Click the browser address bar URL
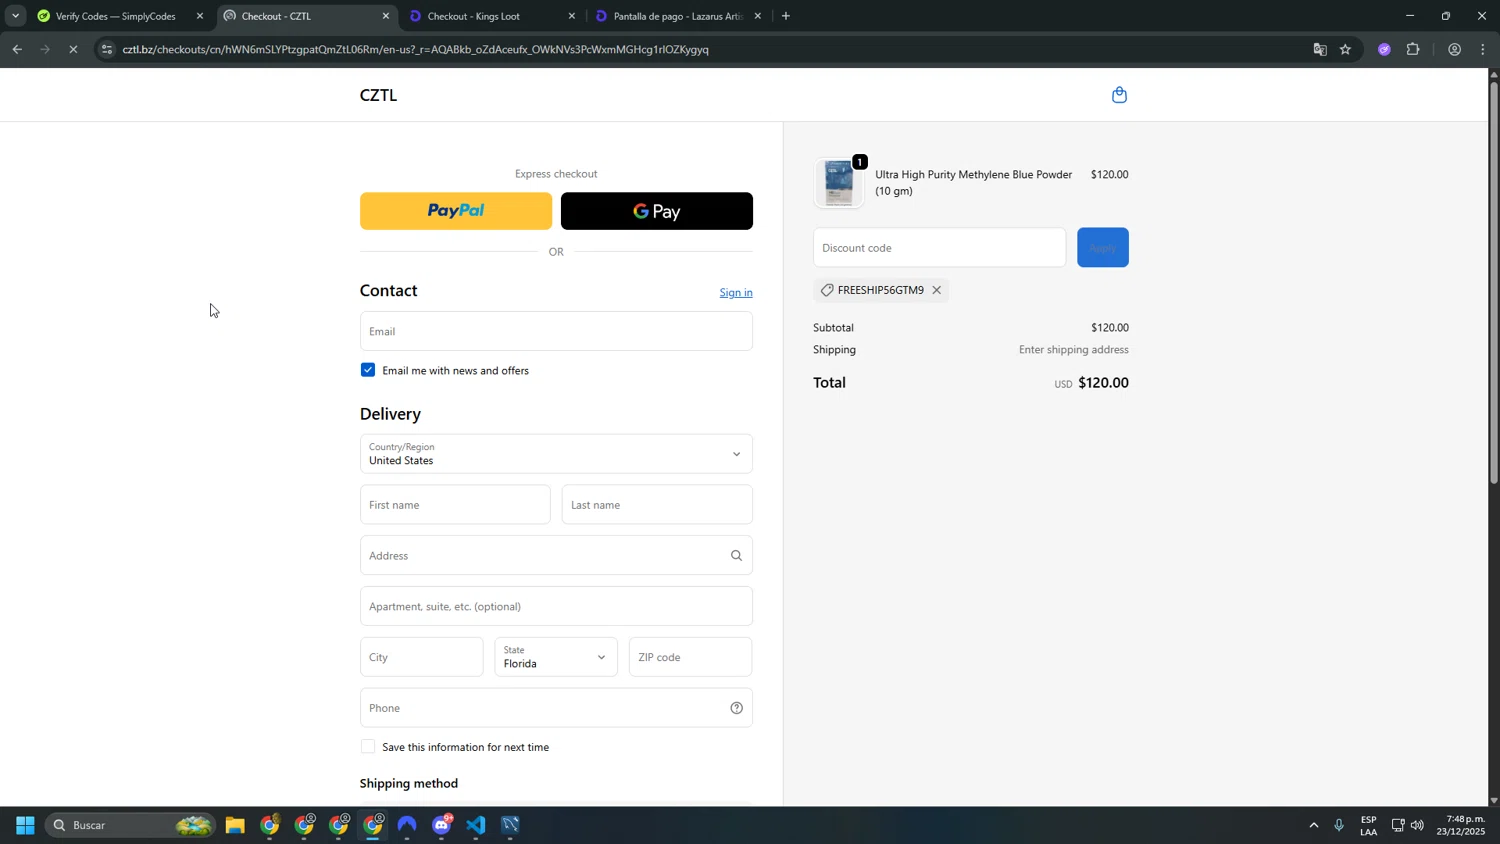 415,49
